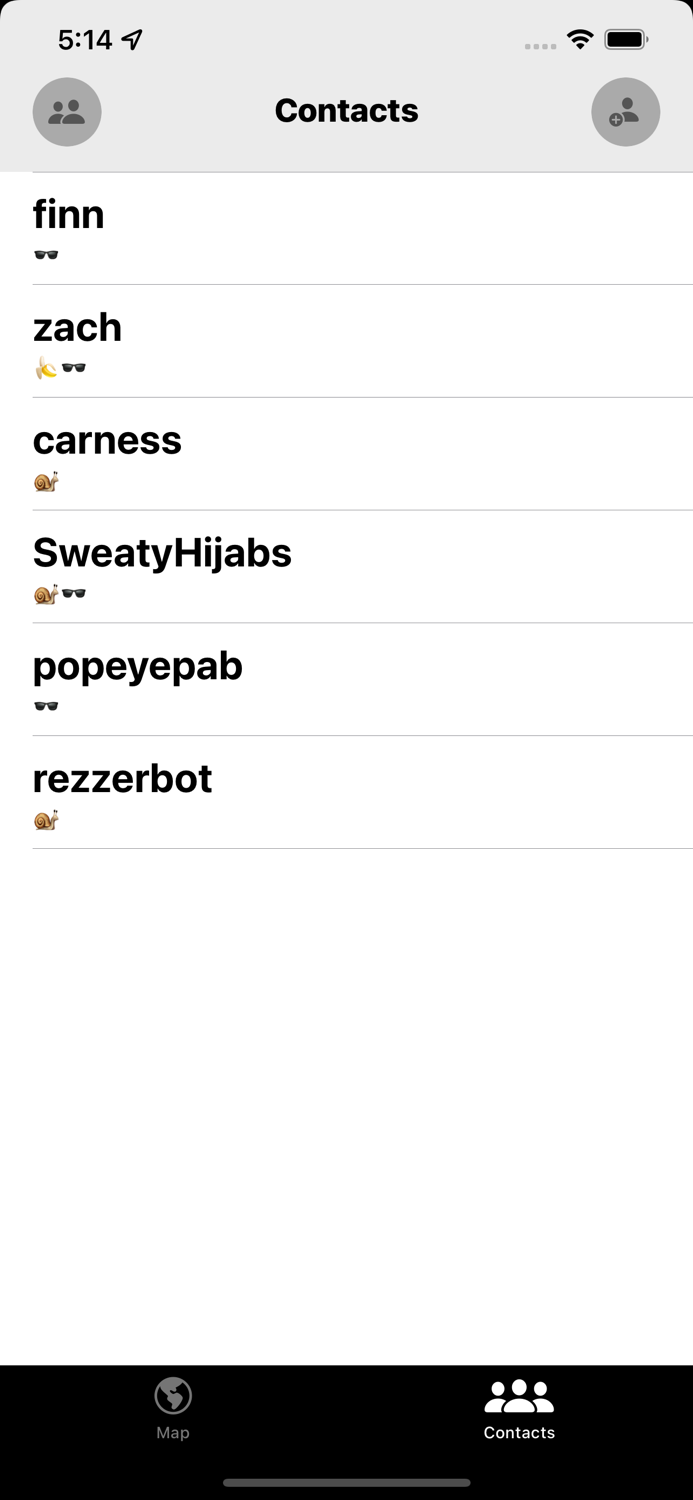Click the Contacts people icon in tab bar
The image size is (693, 1500).
pos(519,1391)
